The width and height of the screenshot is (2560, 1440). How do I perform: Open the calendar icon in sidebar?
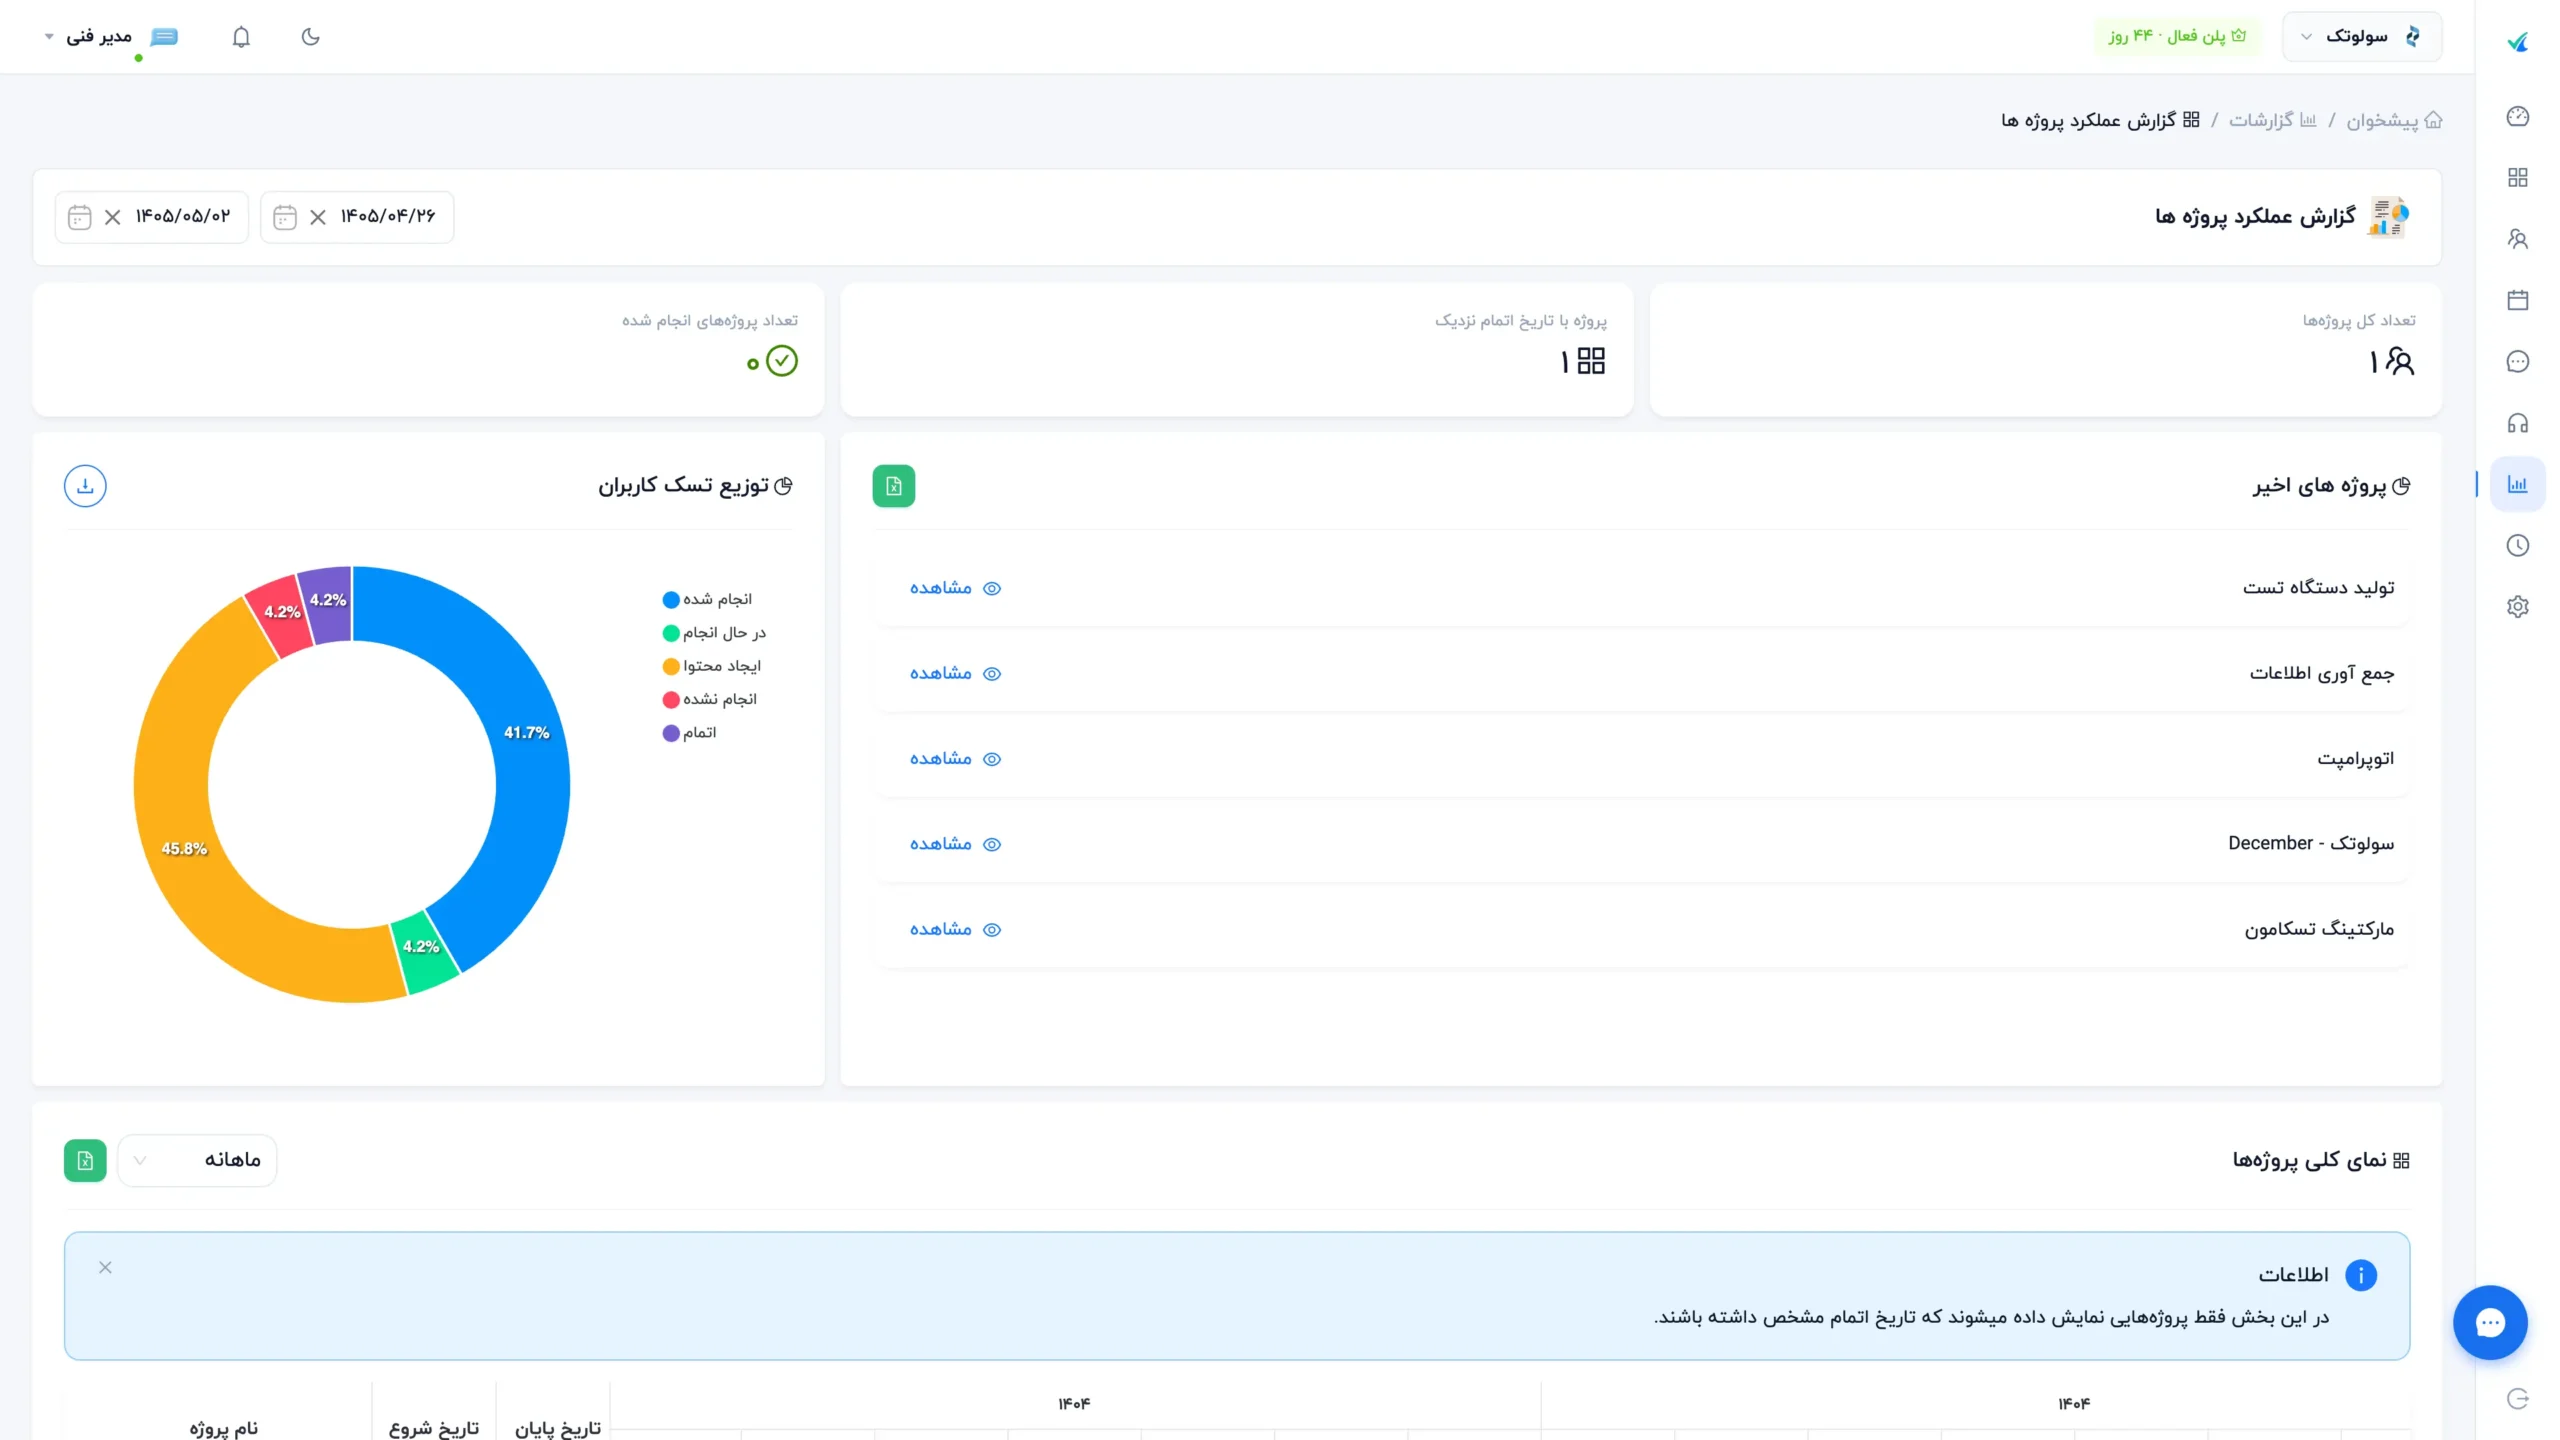2517,300
